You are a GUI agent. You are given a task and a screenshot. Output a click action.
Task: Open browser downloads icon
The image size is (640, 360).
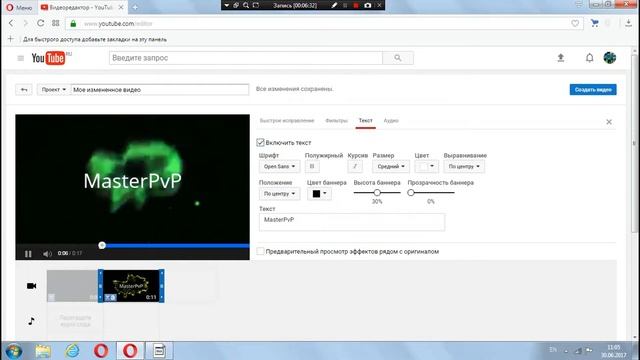tap(628, 23)
